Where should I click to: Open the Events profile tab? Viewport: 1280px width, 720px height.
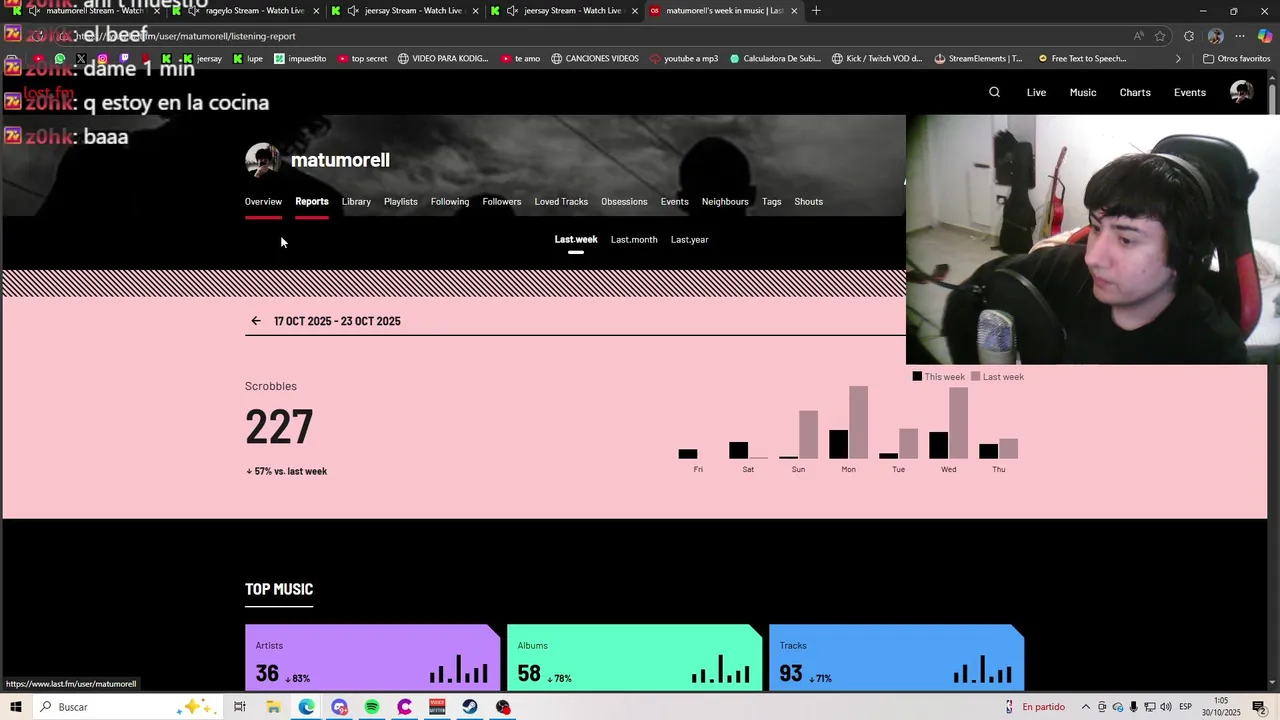675,202
